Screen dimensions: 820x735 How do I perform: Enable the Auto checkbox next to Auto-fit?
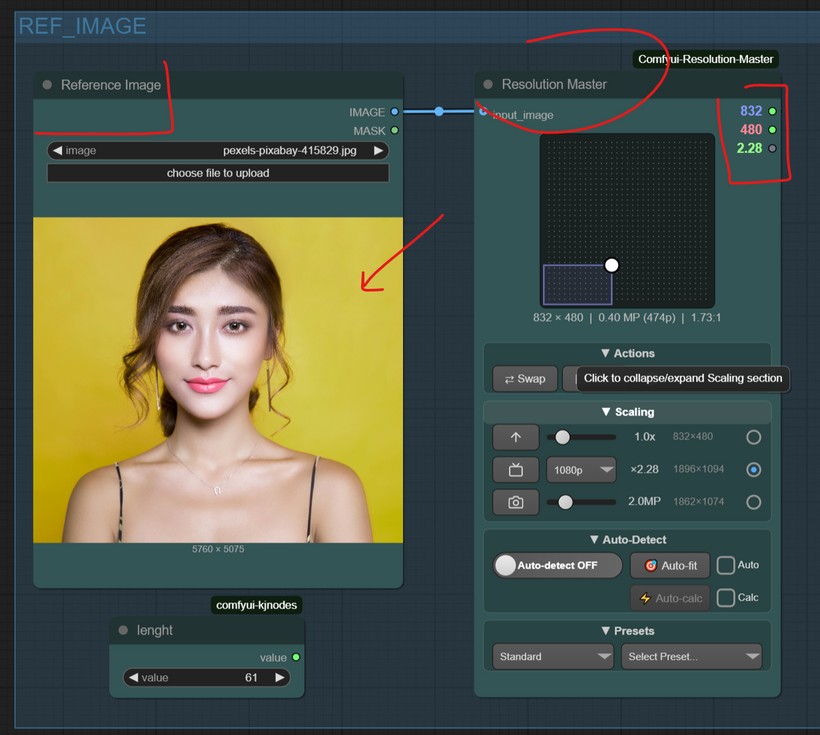coord(726,565)
